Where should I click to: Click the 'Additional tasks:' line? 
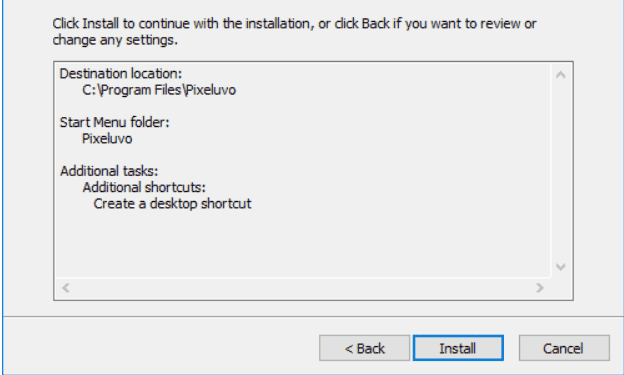109,171
